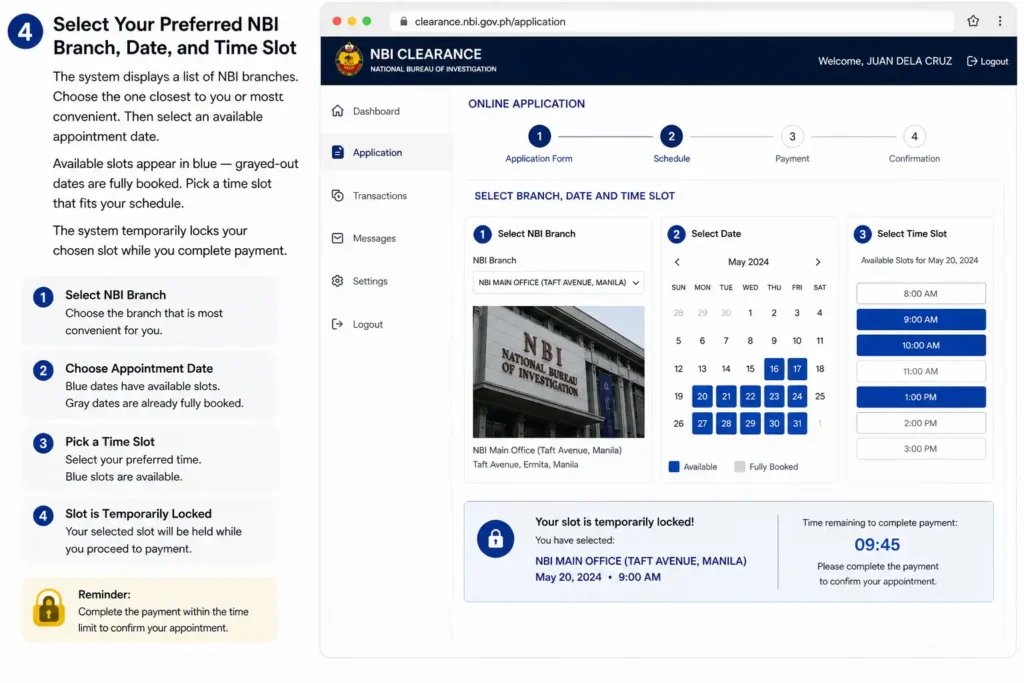This screenshot has height=683, width=1024.
Task: Select the Application document icon in sidebar
Action: tap(337, 152)
